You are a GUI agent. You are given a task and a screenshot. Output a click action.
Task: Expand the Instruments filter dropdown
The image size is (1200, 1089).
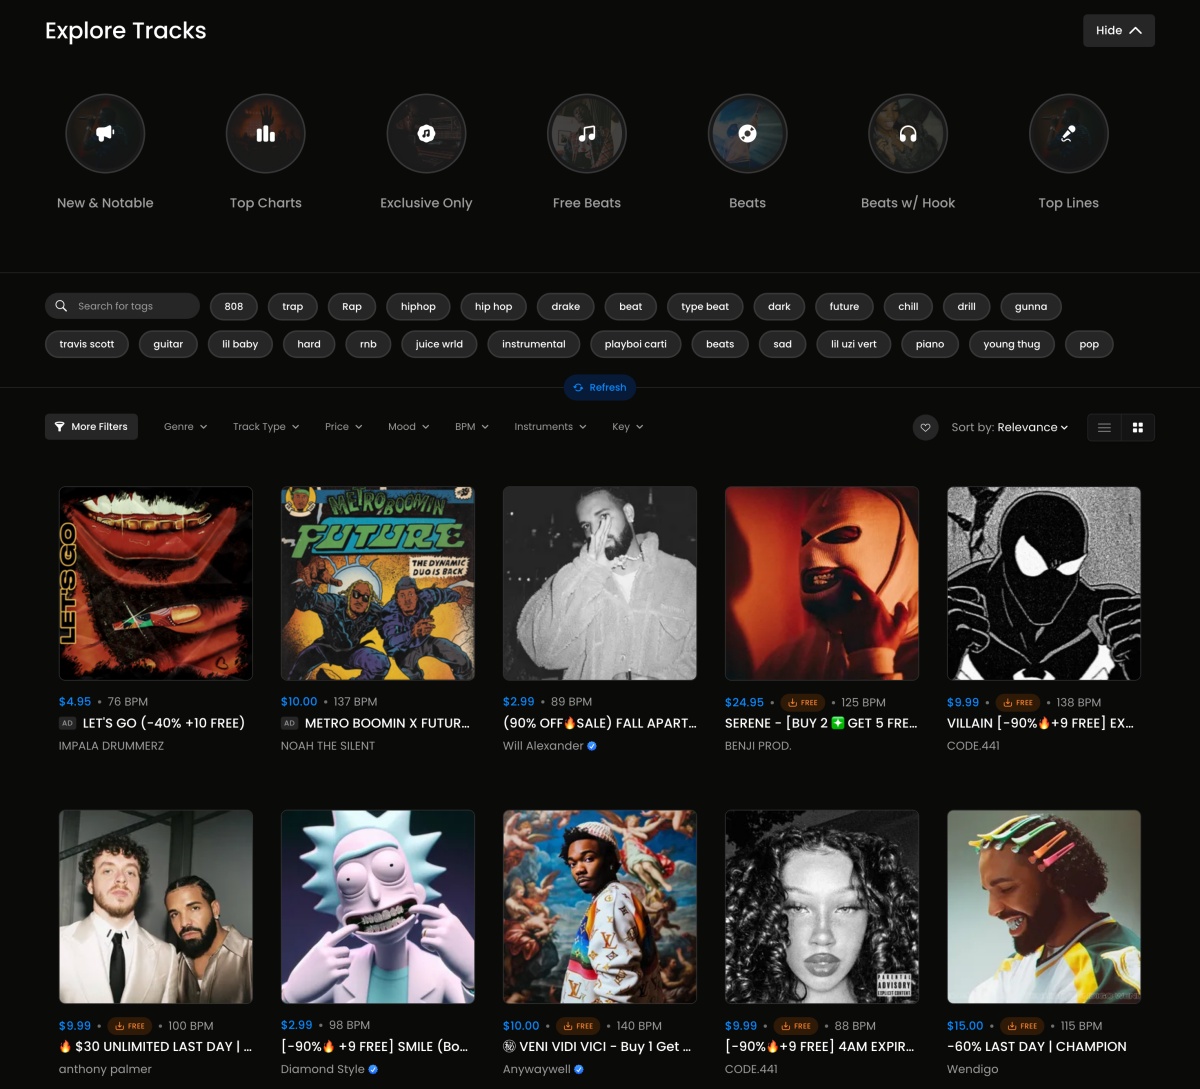(x=551, y=427)
